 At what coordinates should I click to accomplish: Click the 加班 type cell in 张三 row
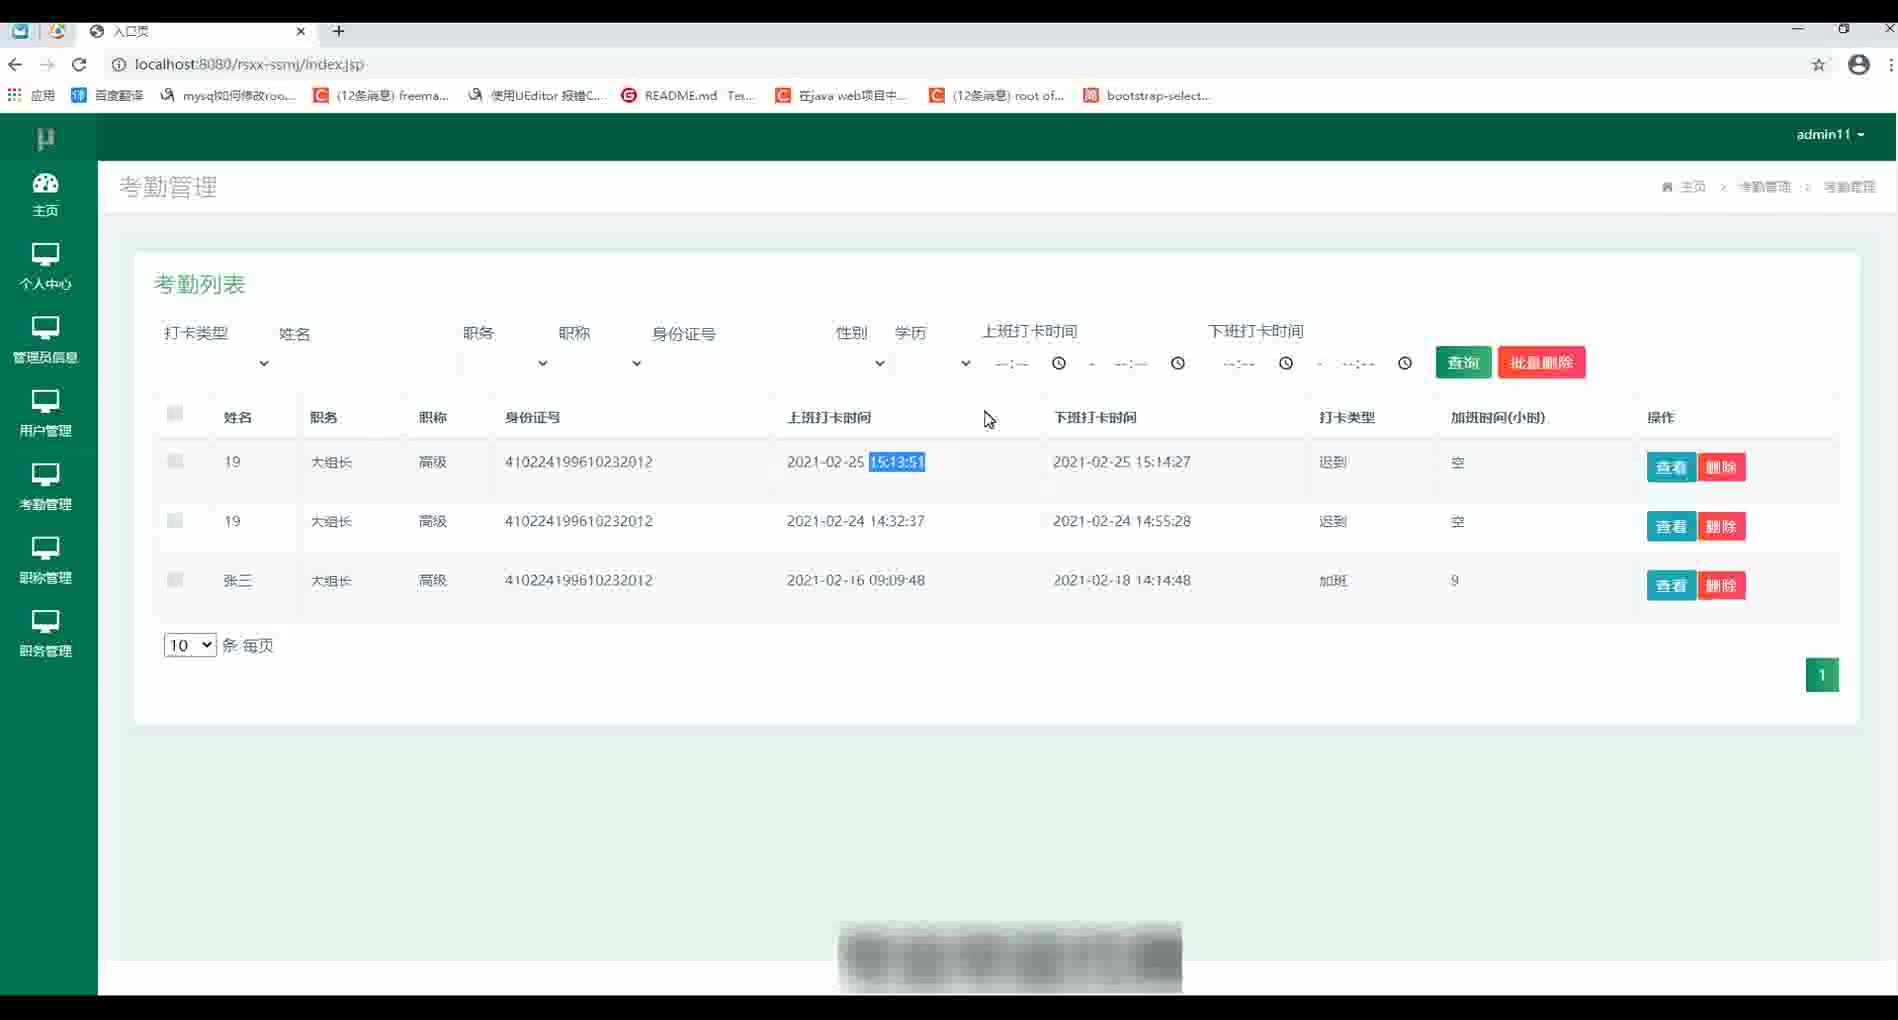click(x=1333, y=580)
